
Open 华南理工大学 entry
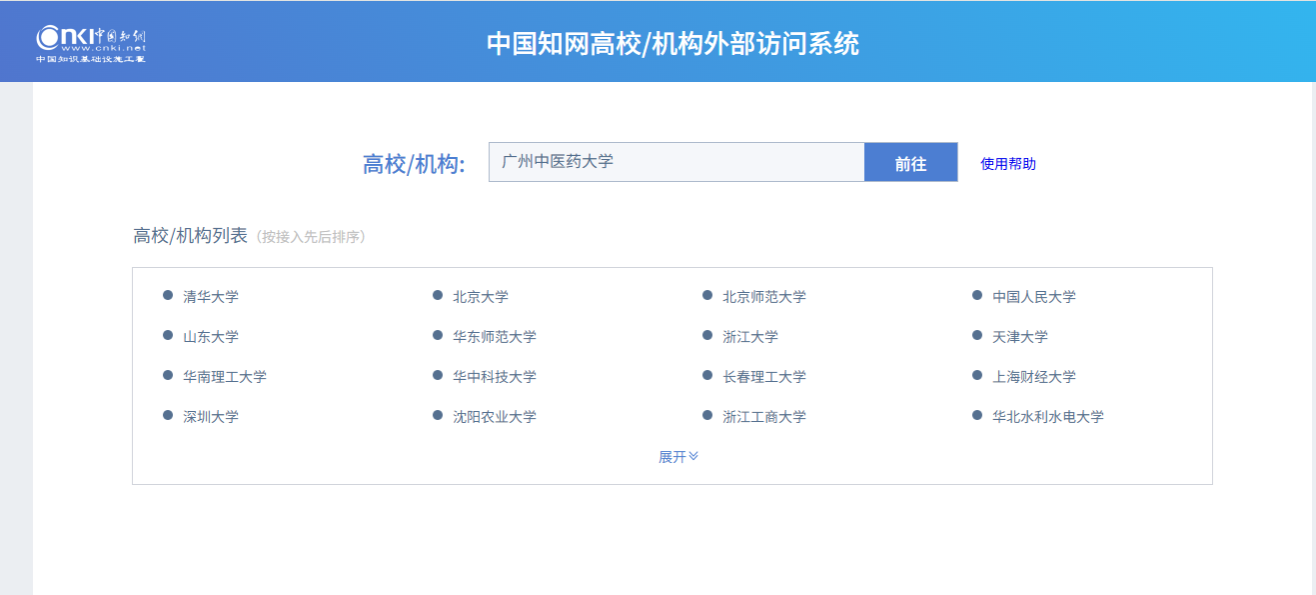(x=225, y=377)
